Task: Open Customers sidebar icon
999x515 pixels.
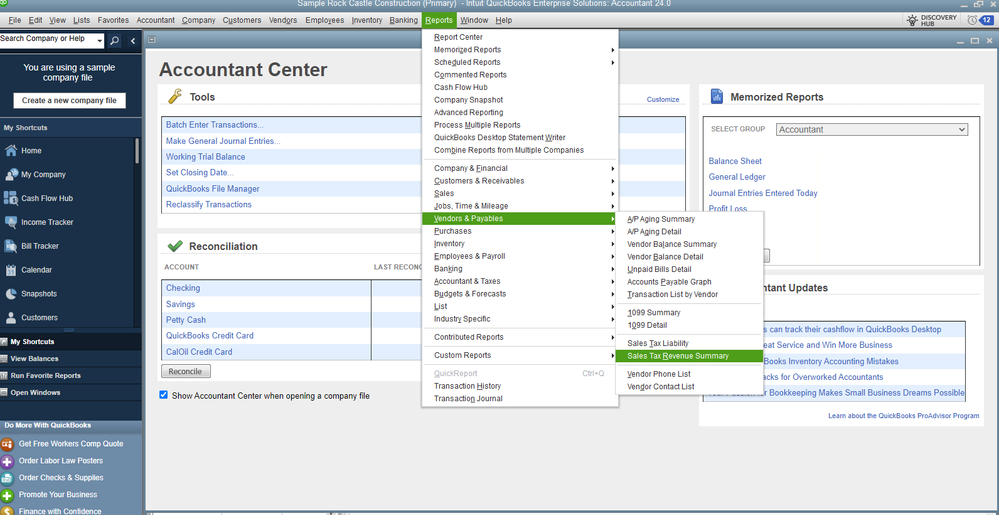Action: click(10, 317)
